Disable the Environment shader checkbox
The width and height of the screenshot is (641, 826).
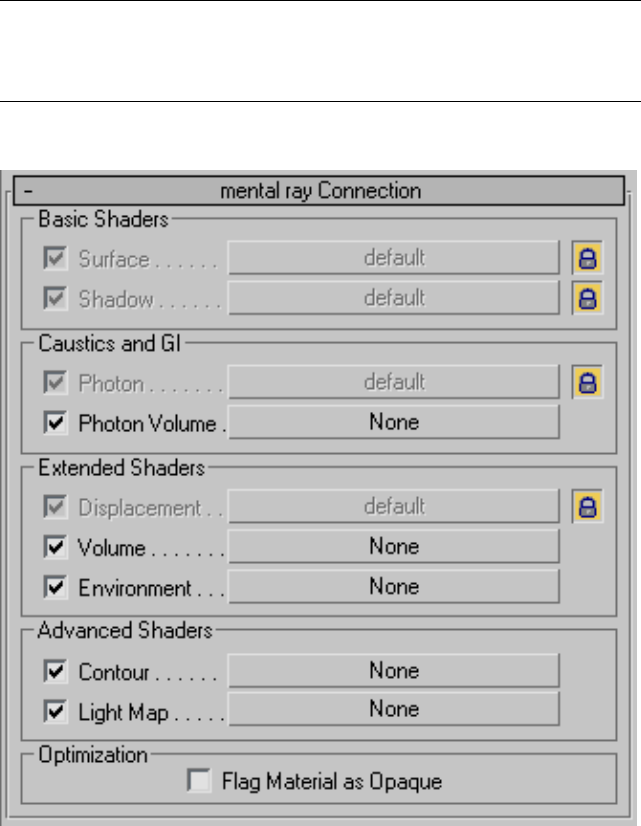coord(54,588)
